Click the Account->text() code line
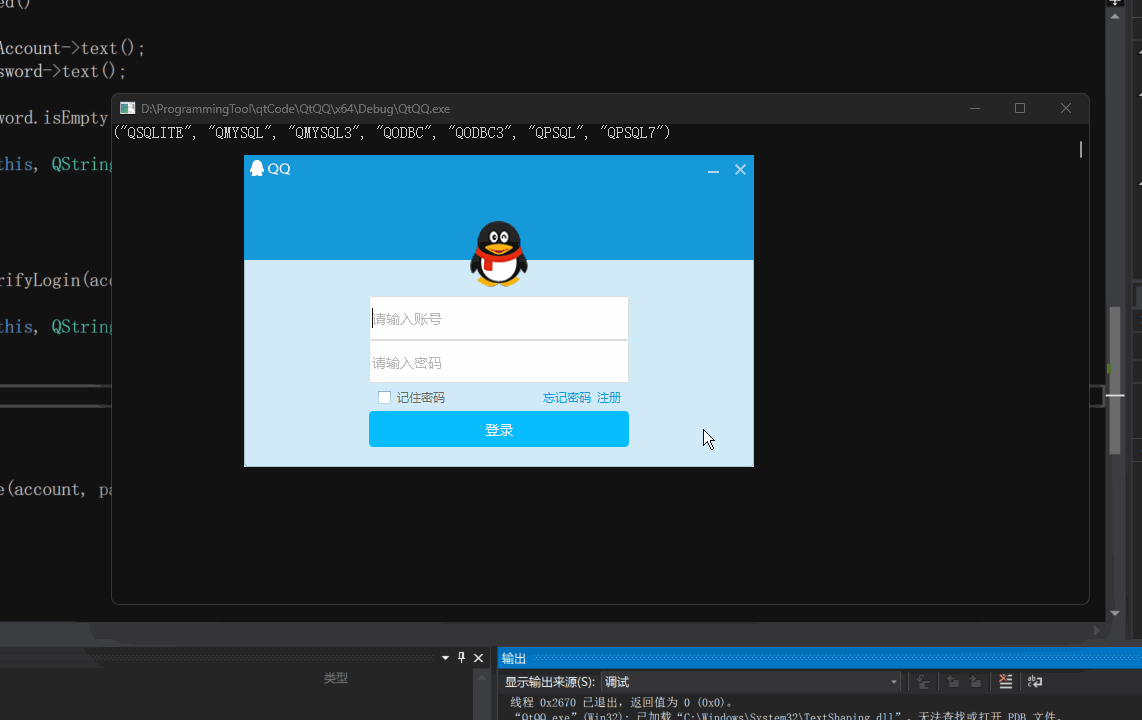 coord(72,48)
